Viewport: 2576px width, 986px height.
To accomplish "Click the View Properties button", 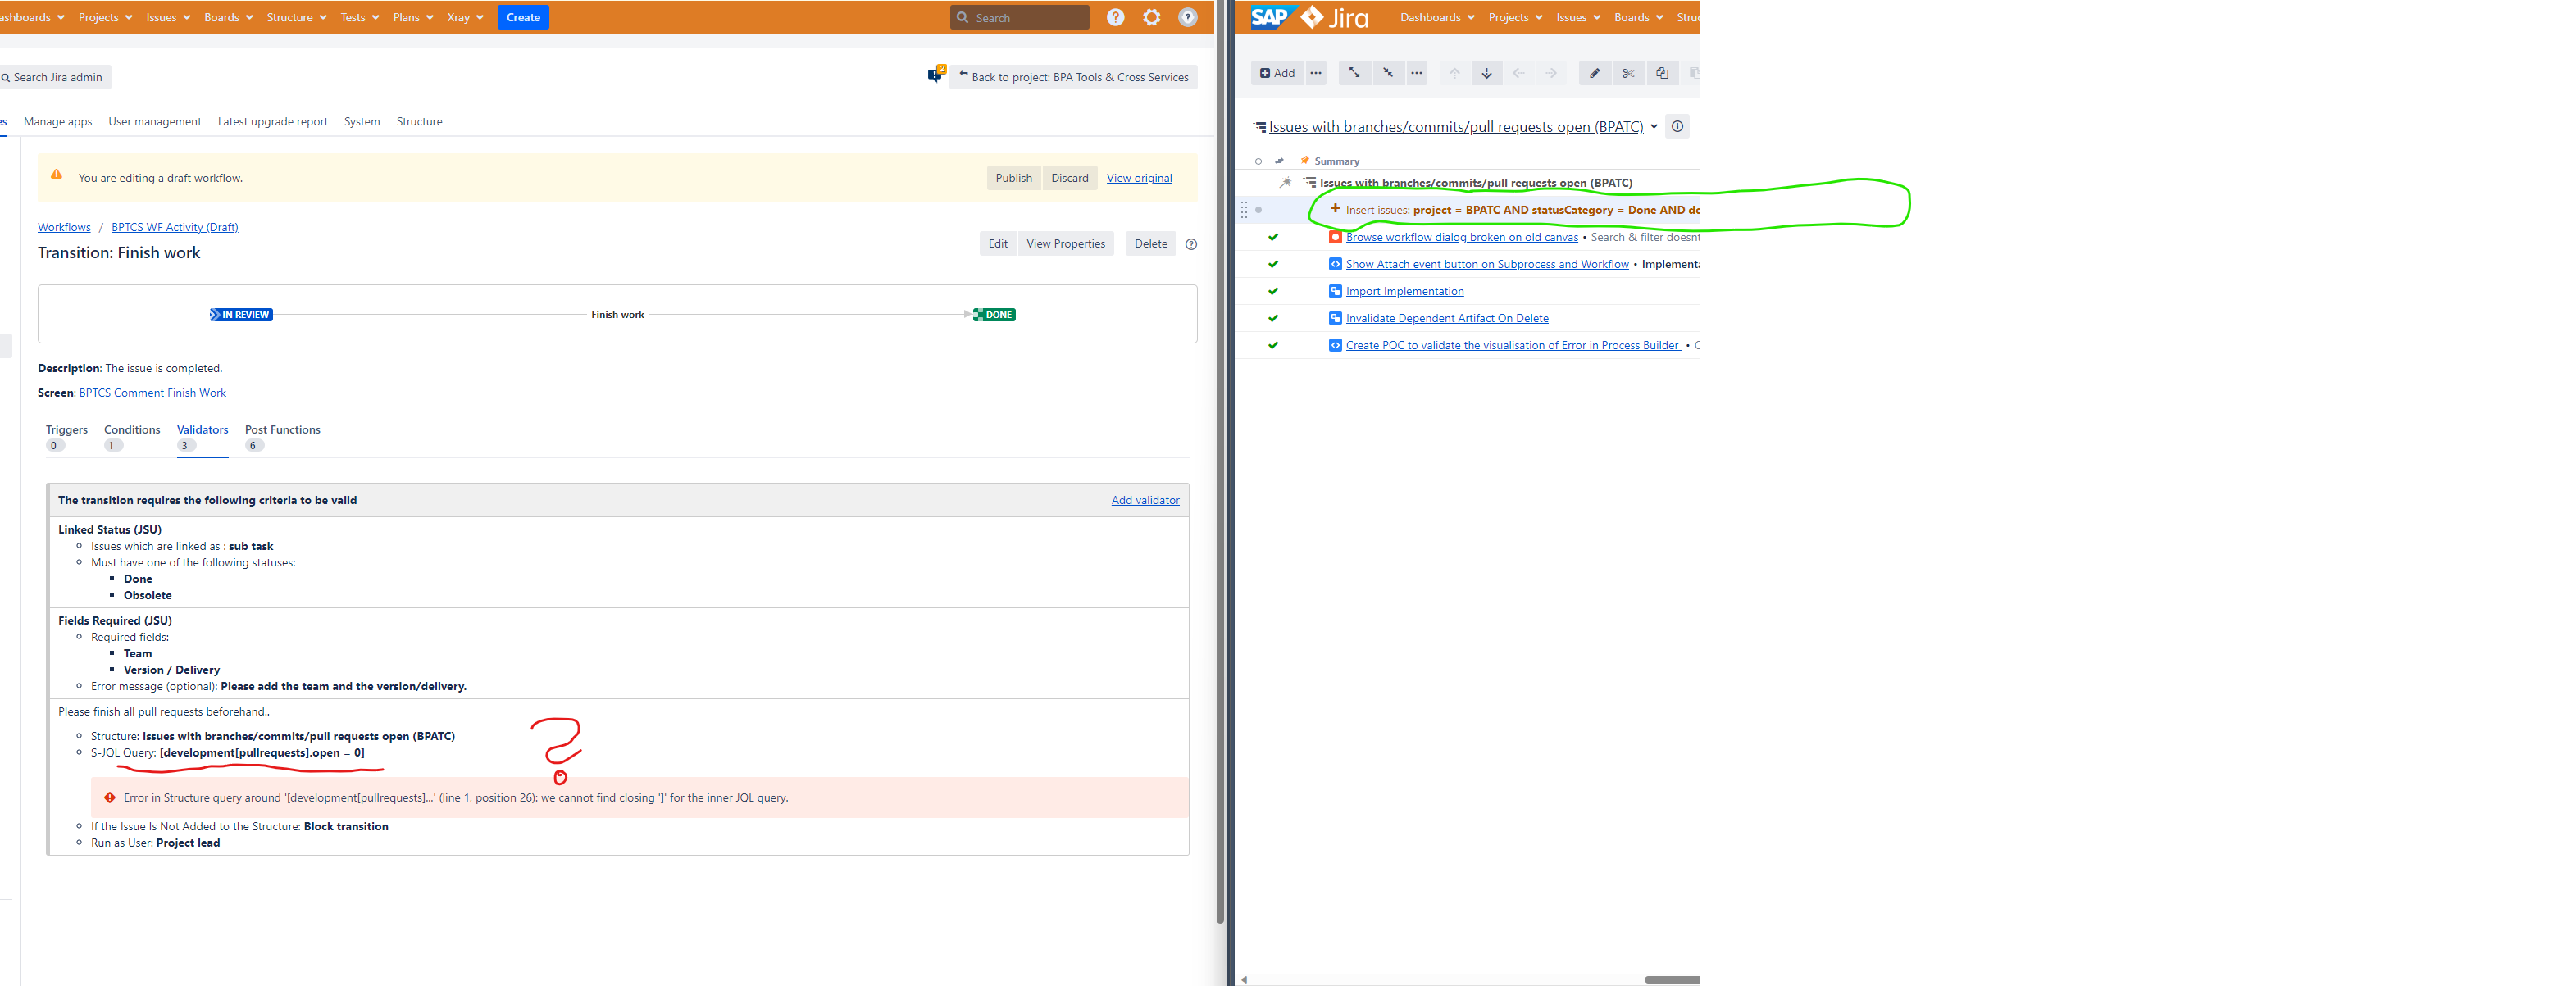I will pos(1065,244).
